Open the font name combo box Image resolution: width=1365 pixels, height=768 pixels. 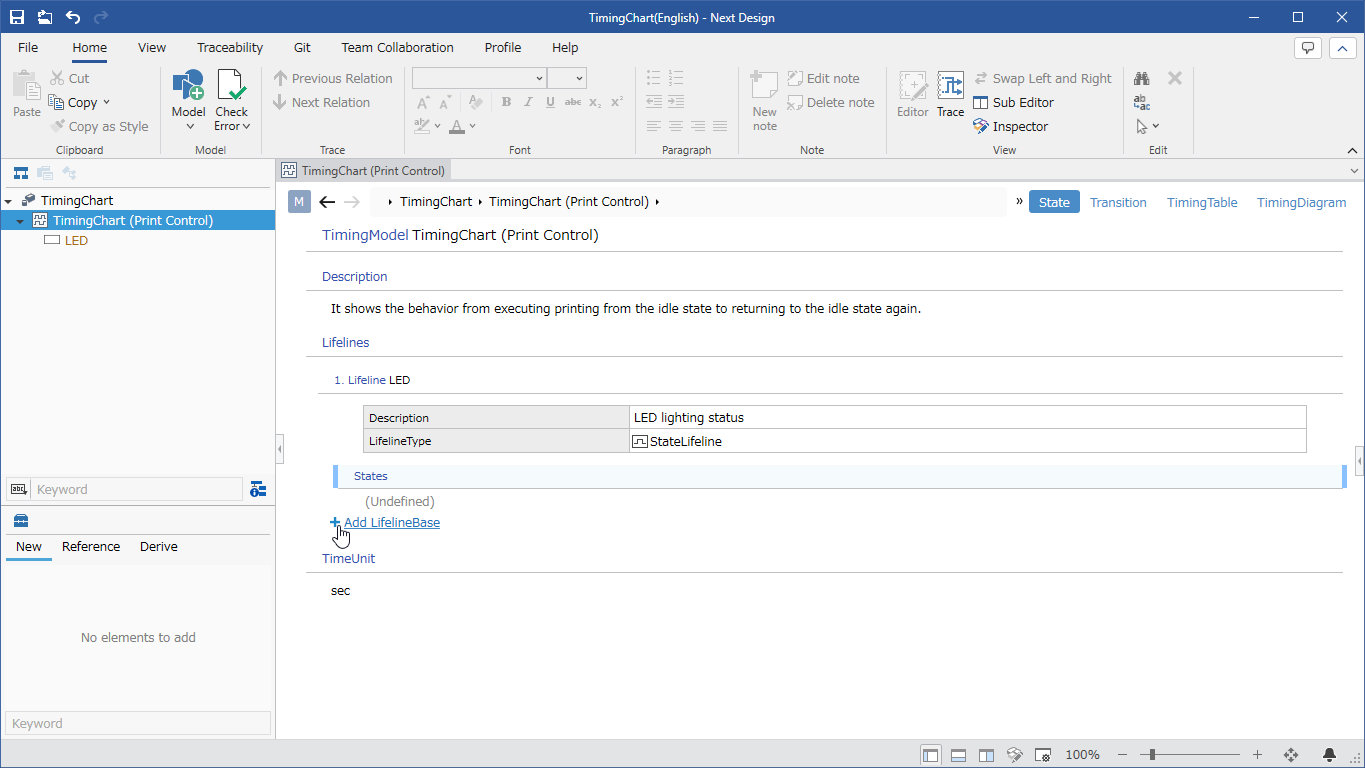point(479,78)
